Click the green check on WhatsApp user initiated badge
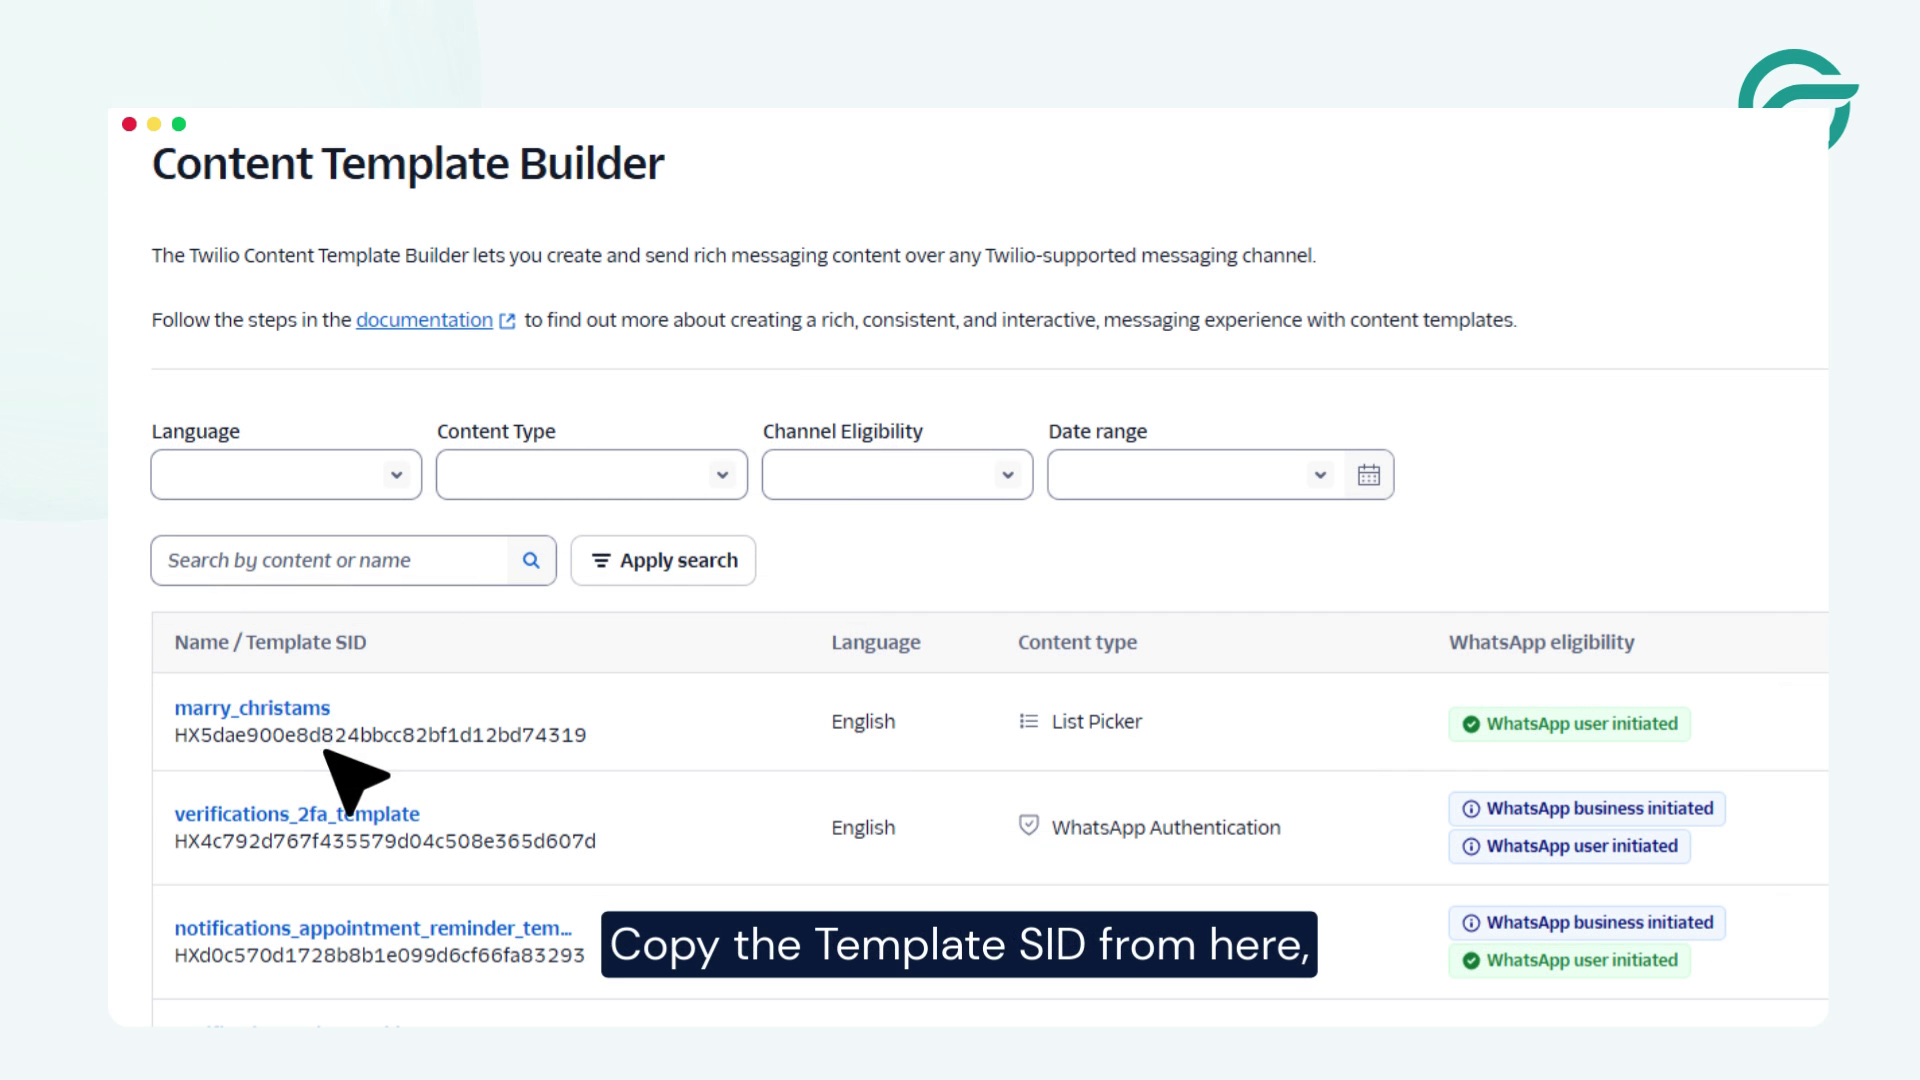The width and height of the screenshot is (1920, 1080). [1471, 724]
